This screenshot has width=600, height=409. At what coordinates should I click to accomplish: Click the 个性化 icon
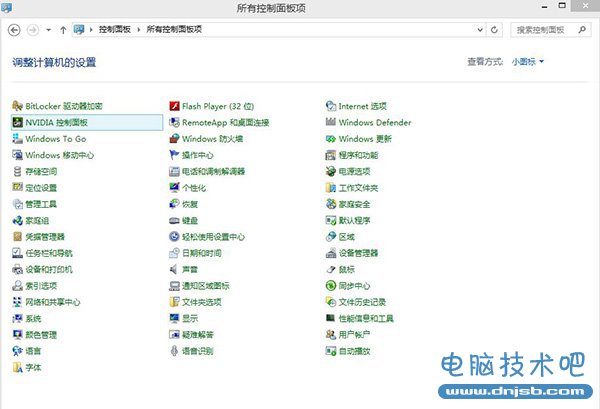(174, 188)
